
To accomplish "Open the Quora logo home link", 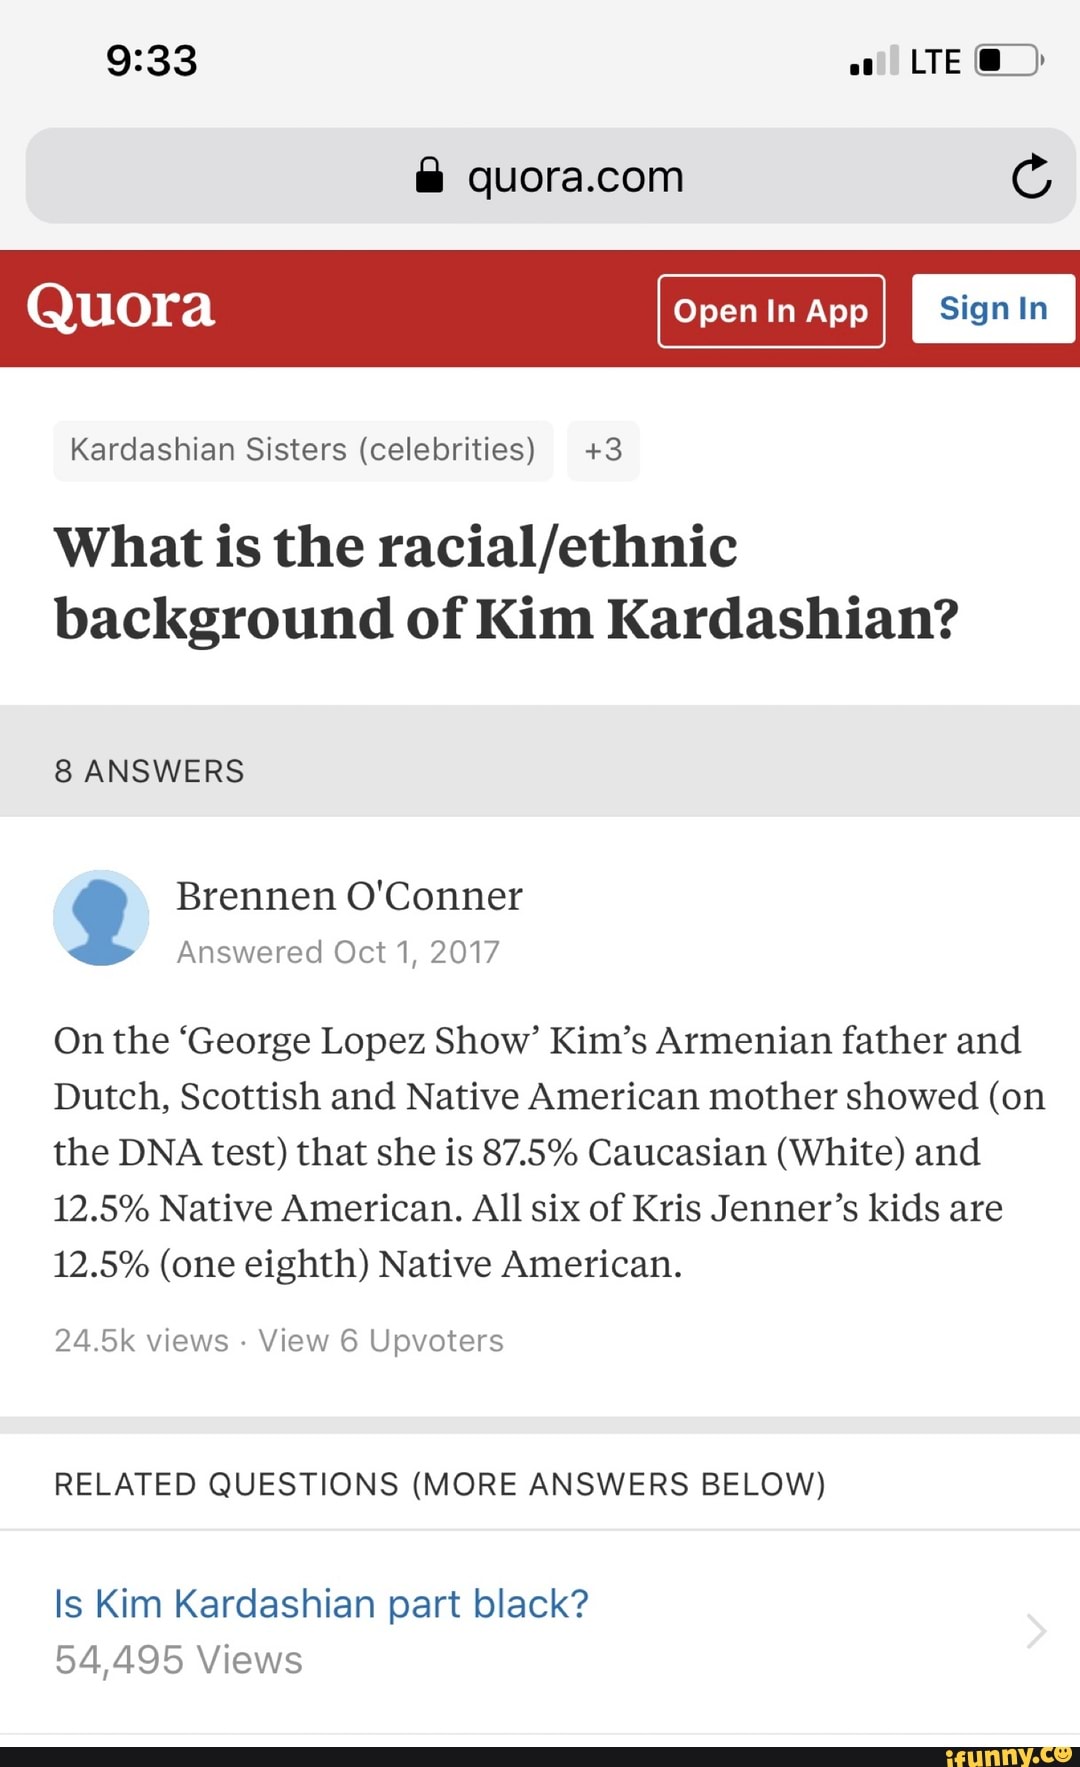I will tap(121, 306).
